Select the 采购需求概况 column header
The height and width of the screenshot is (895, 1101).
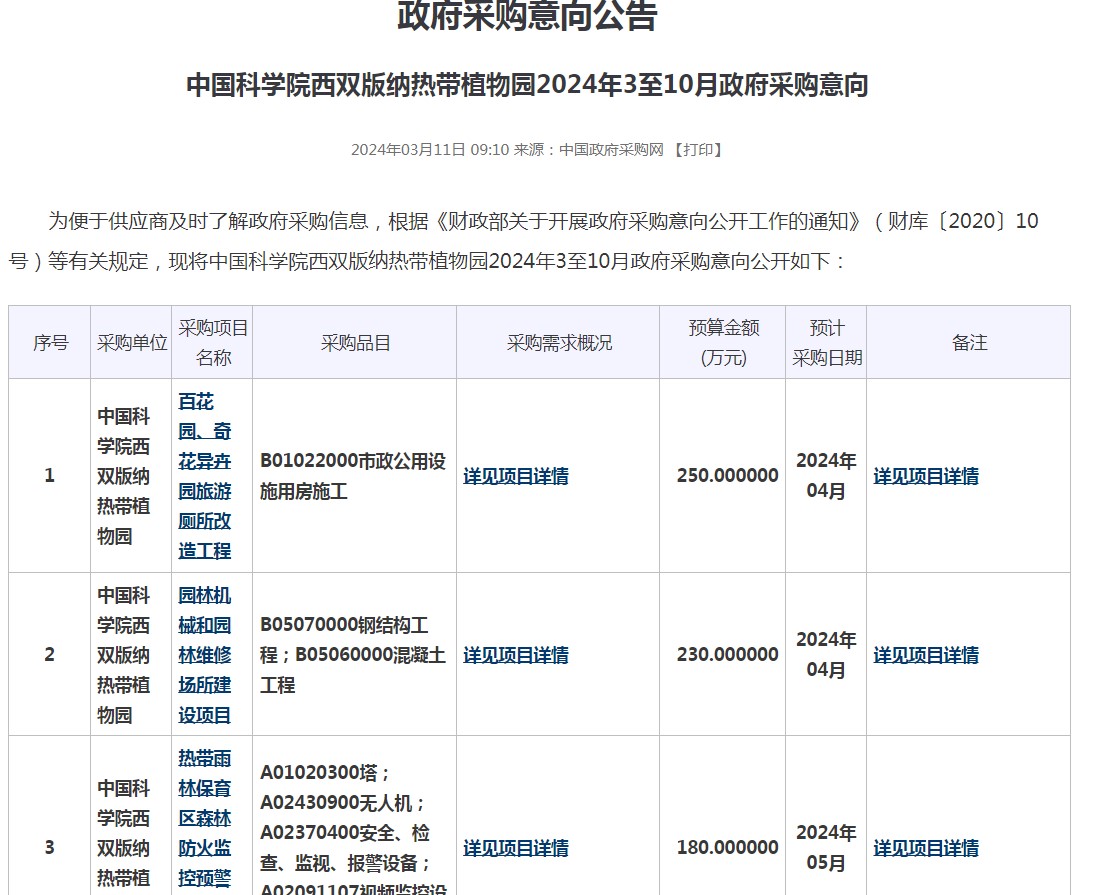pyautogui.click(x=559, y=343)
